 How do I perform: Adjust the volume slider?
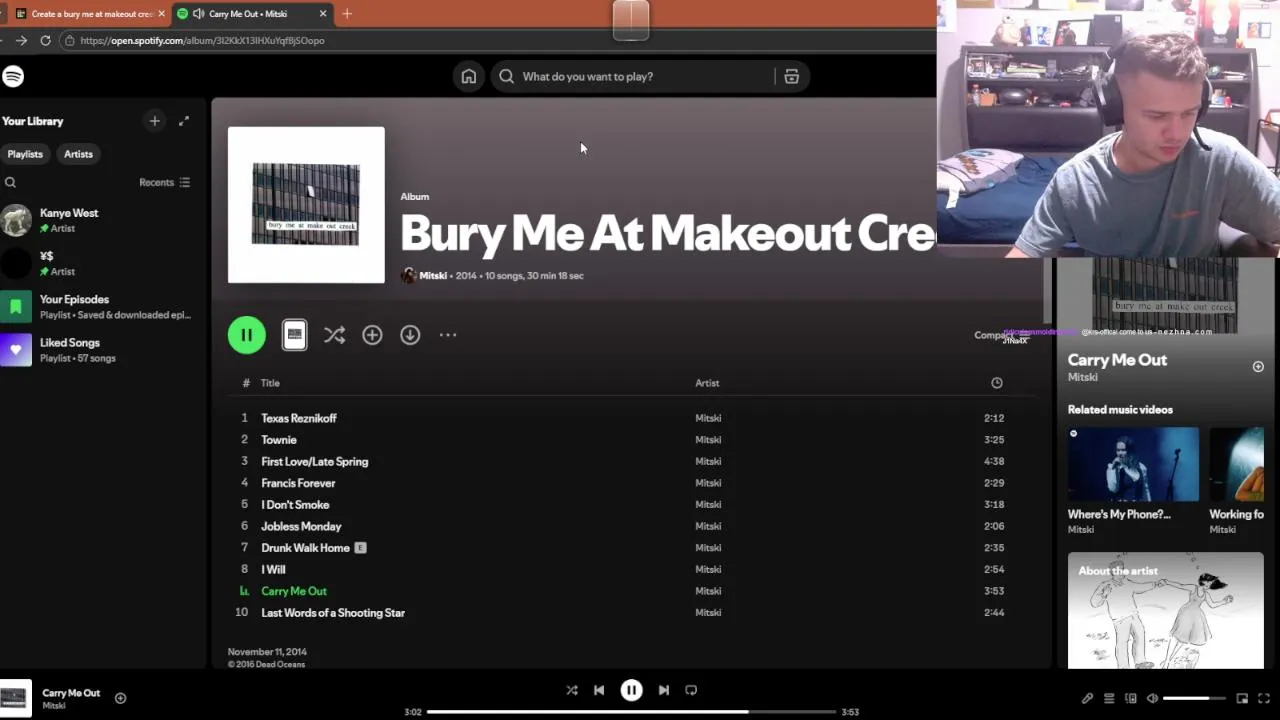pos(1194,698)
